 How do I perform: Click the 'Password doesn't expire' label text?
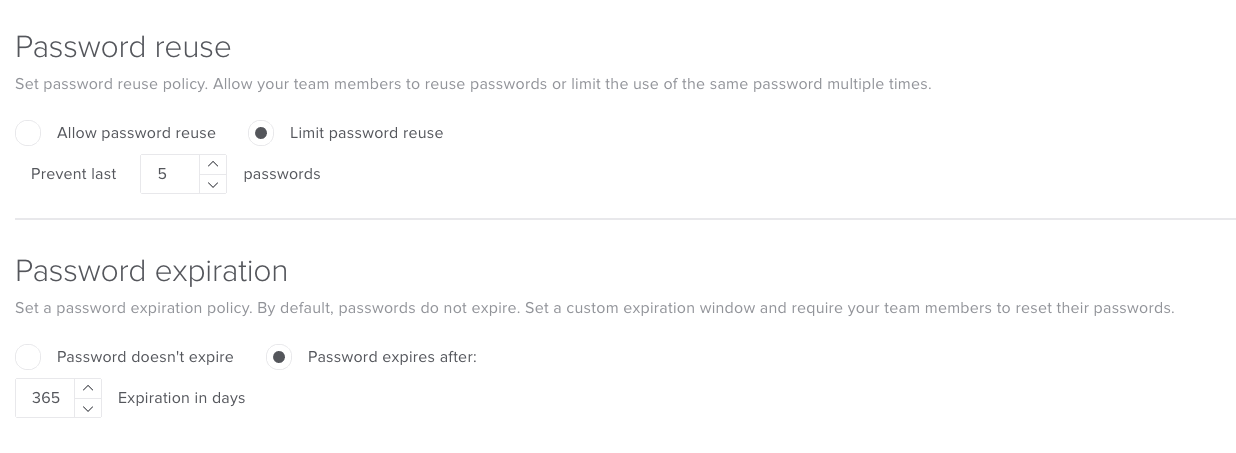[x=145, y=357]
